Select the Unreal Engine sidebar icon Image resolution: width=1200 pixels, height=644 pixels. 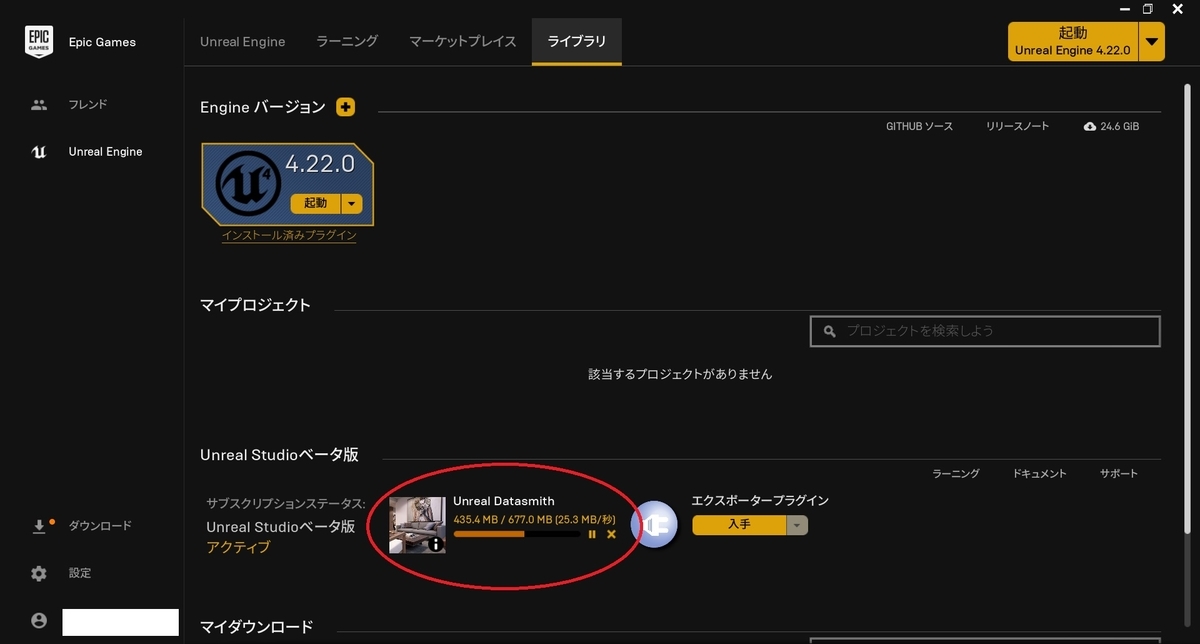[38, 151]
